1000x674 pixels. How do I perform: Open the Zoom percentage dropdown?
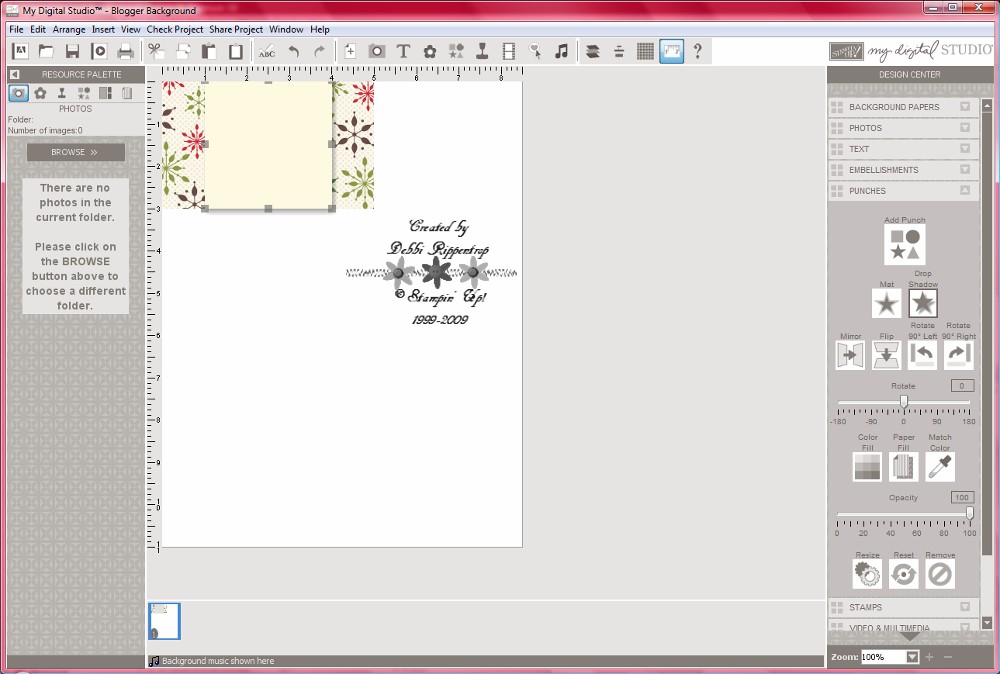point(913,657)
